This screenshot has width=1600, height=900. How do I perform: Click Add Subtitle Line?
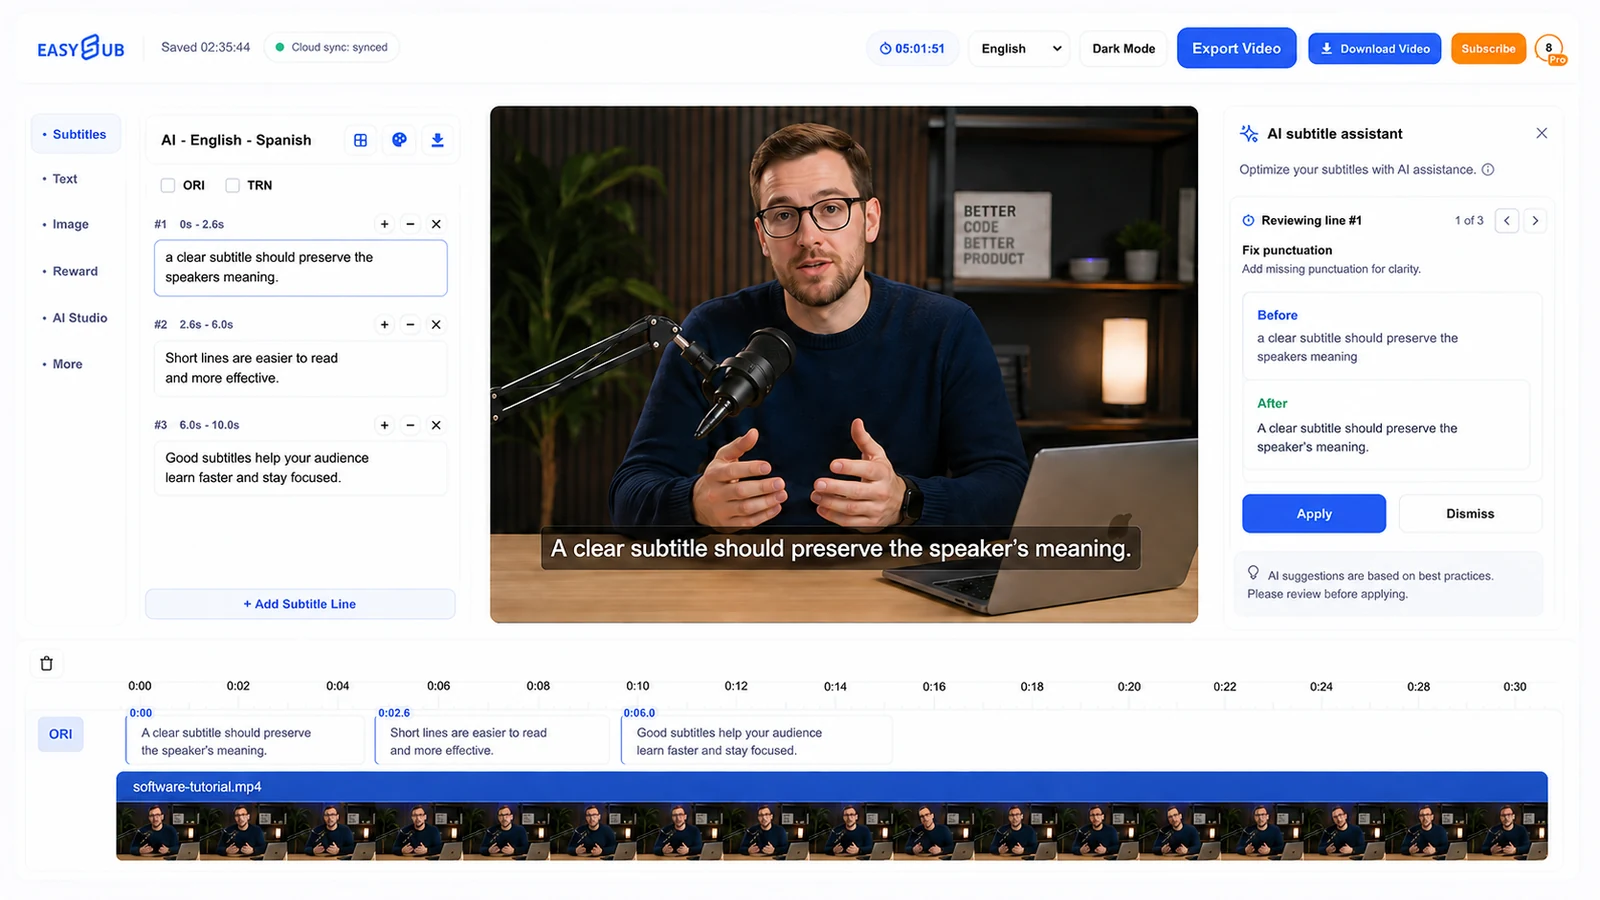point(300,604)
